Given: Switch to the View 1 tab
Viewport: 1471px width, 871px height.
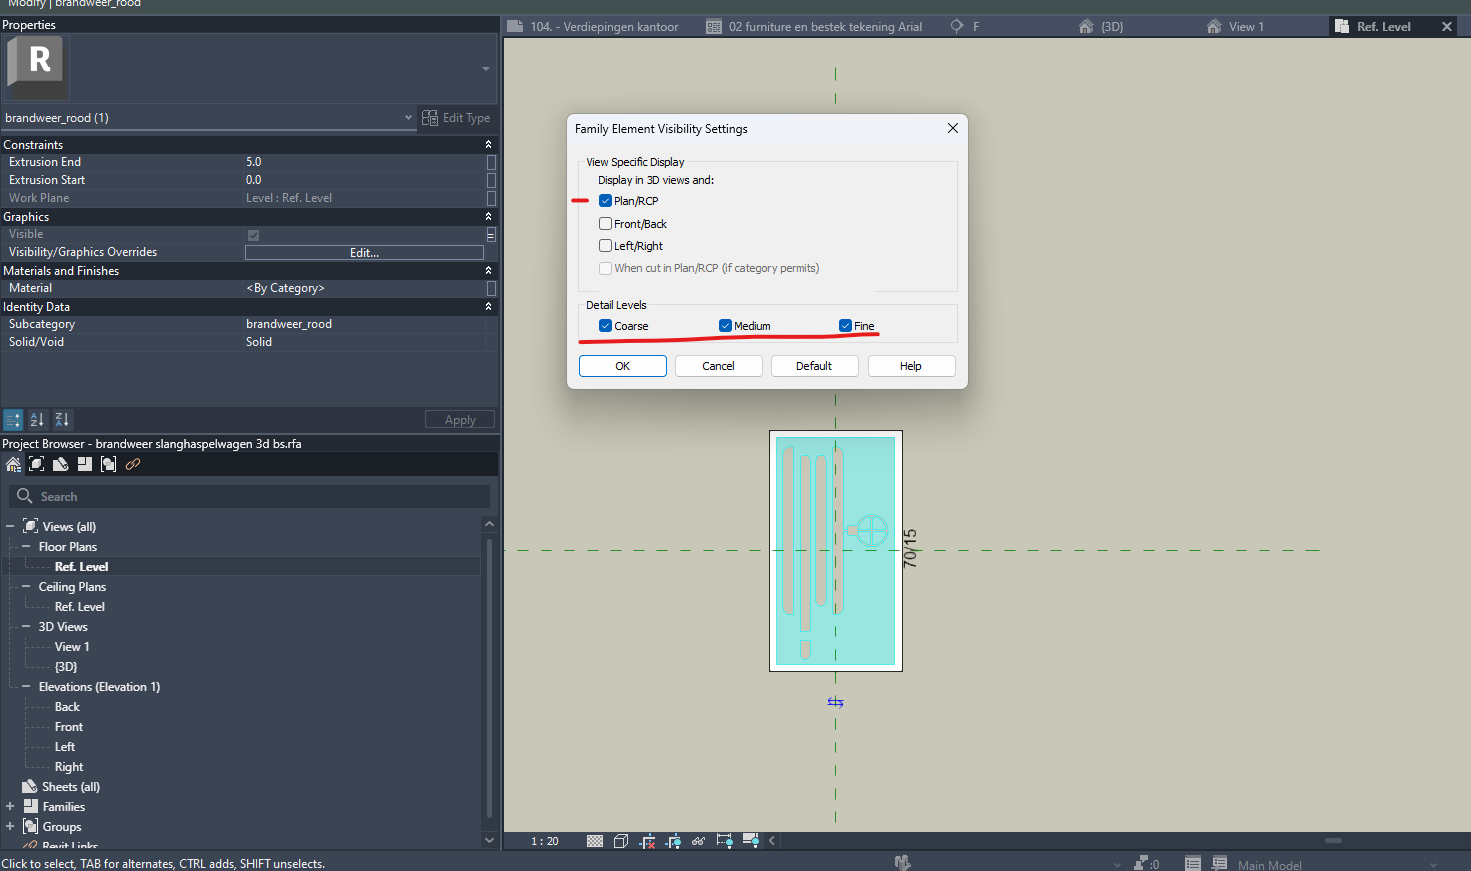Looking at the screenshot, I should click(x=1235, y=27).
